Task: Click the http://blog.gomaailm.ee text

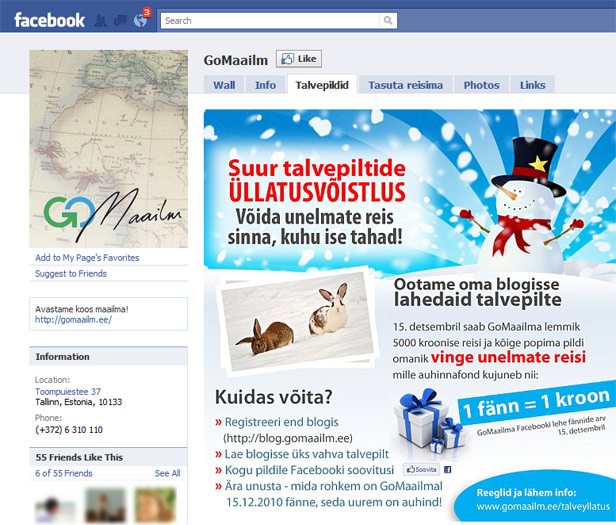Action: pyautogui.click(x=288, y=438)
